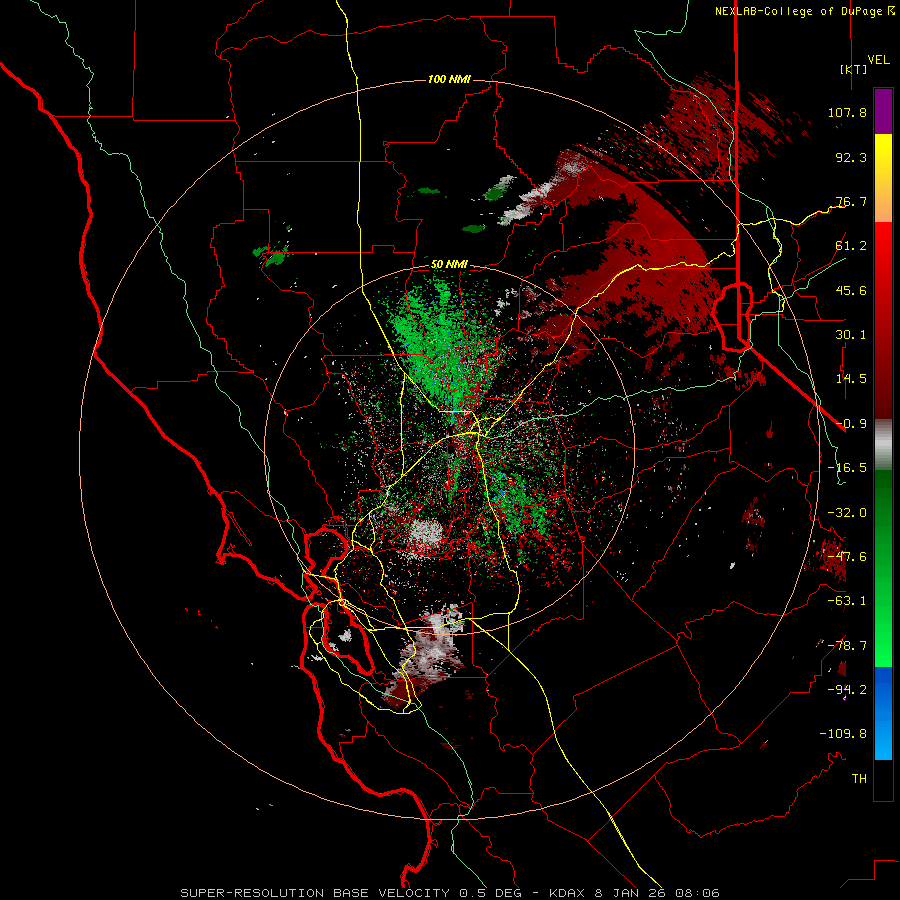900x900 pixels.
Task: Pick the gray near-zero velocity scale segment
Action: (x=883, y=445)
